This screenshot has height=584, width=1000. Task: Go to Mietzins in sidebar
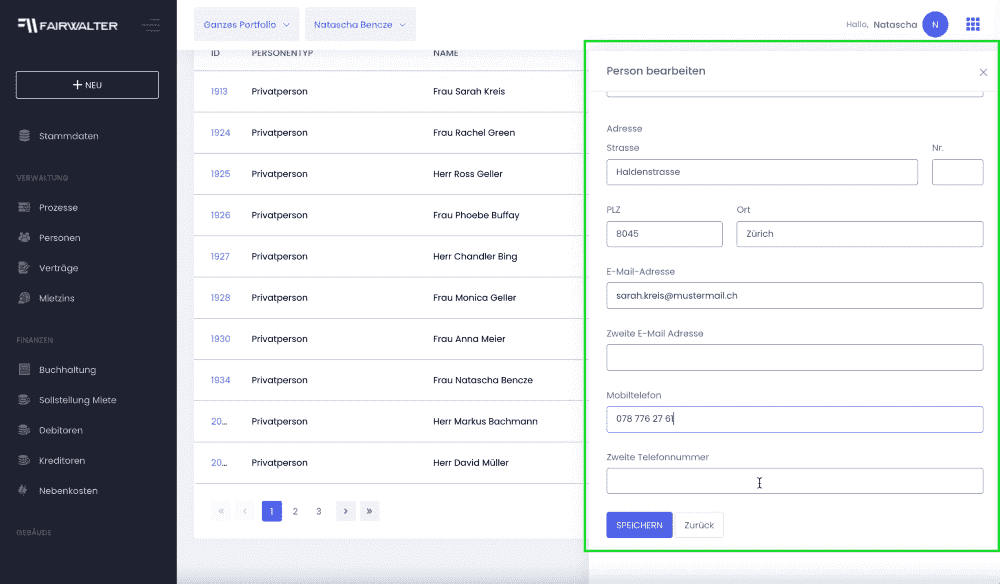pyautogui.click(x=56, y=298)
